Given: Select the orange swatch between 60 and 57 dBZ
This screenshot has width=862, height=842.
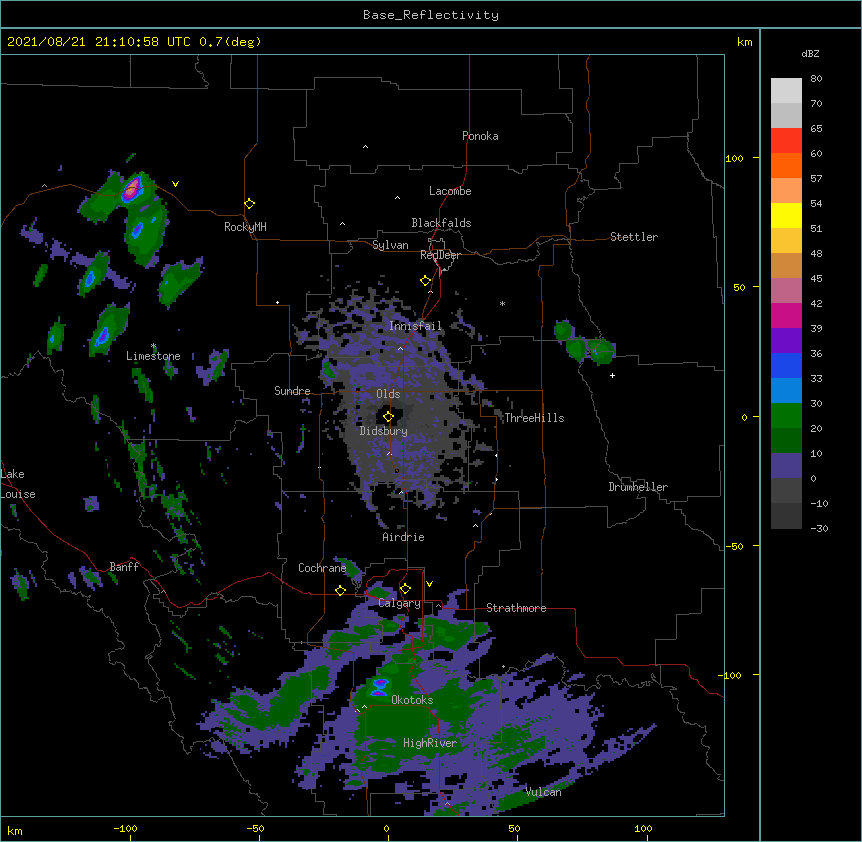Looking at the screenshot, I should point(786,165).
